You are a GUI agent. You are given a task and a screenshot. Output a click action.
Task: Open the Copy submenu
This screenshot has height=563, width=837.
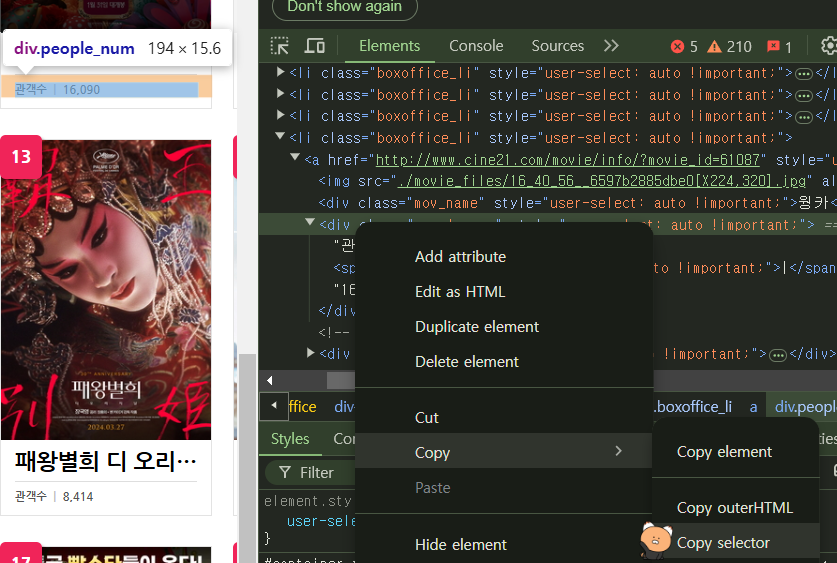point(504,452)
